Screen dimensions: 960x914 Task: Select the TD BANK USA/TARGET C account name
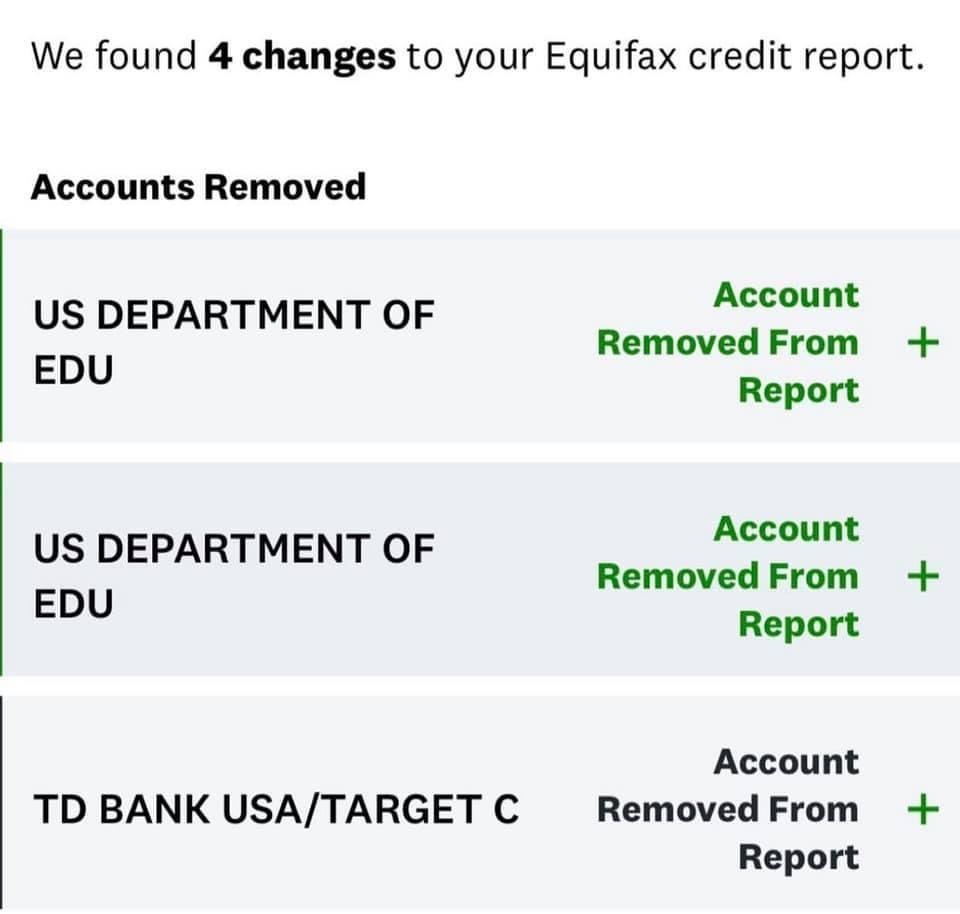pyautogui.click(x=276, y=809)
